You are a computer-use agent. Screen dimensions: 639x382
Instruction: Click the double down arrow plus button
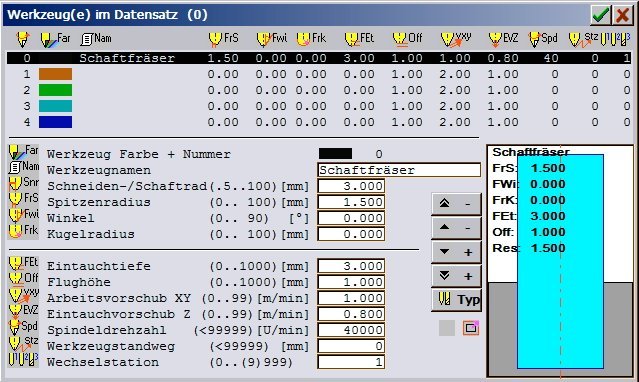point(456,276)
